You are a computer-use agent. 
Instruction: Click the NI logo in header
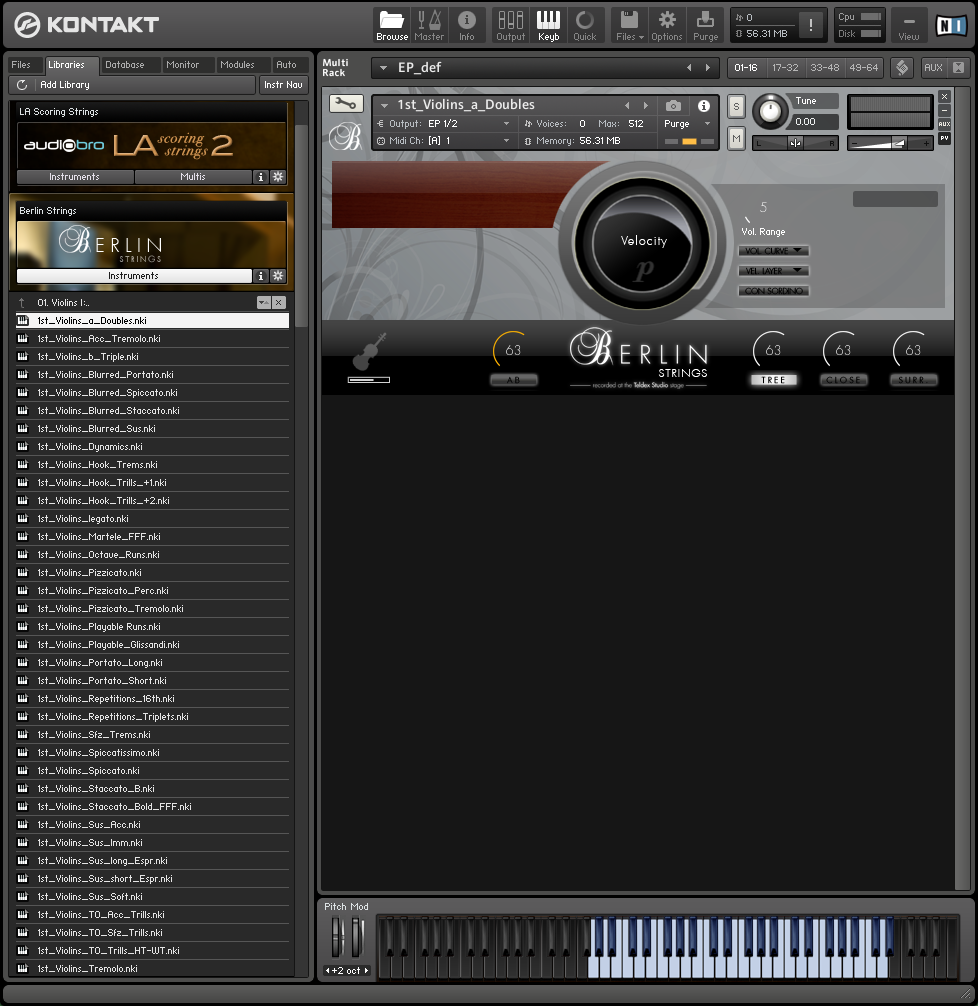click(x=951, y=26)
